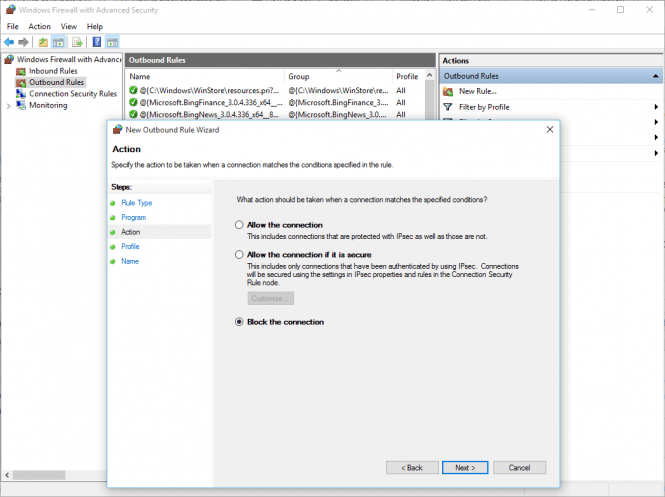Collapse the Outbound Rules actions section
Screen dimensions: 665x497
[x=655, y=76]
